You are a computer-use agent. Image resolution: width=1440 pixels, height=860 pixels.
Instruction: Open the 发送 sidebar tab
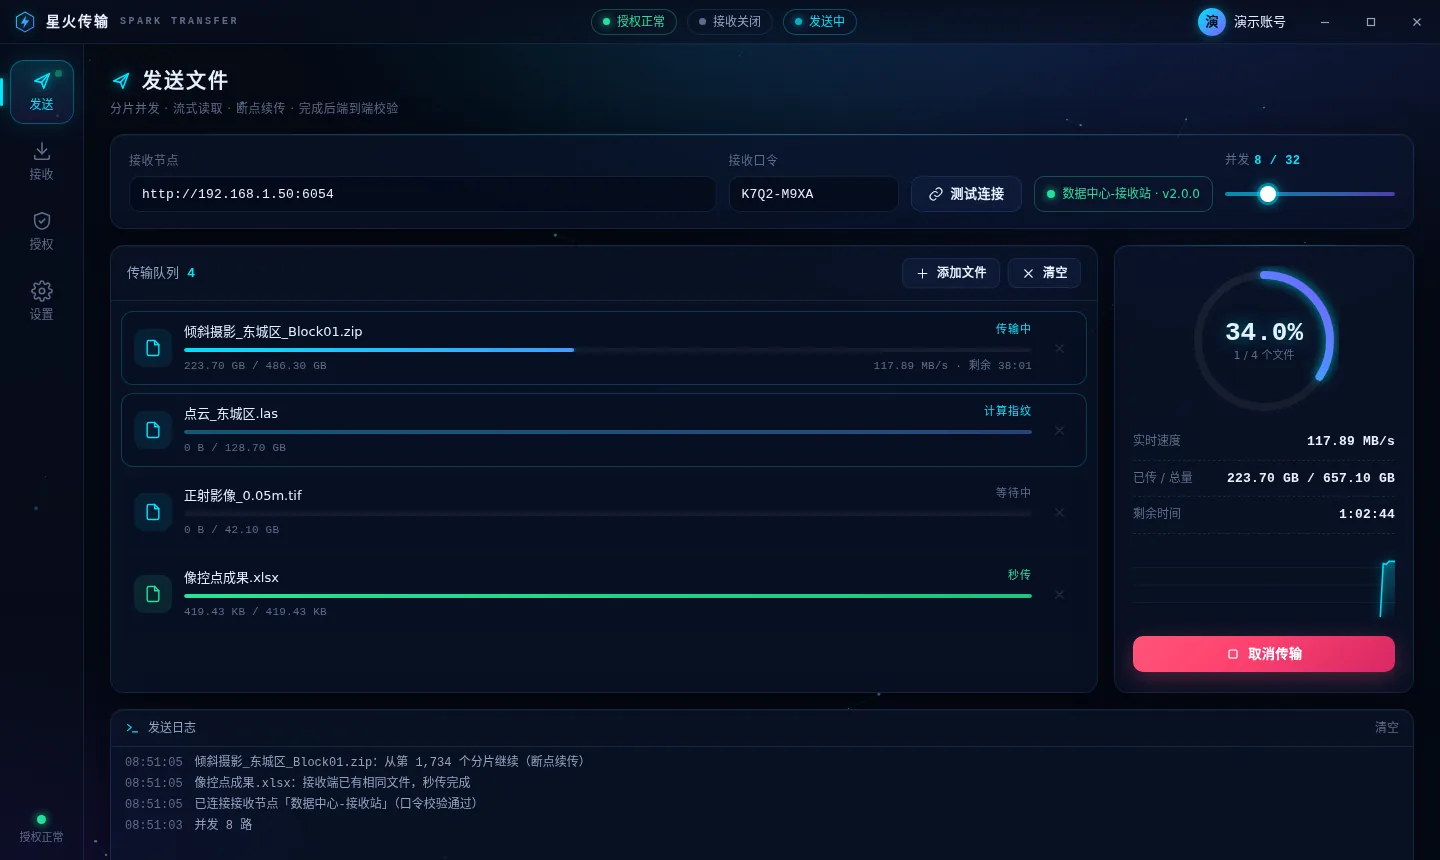[42, 92]
